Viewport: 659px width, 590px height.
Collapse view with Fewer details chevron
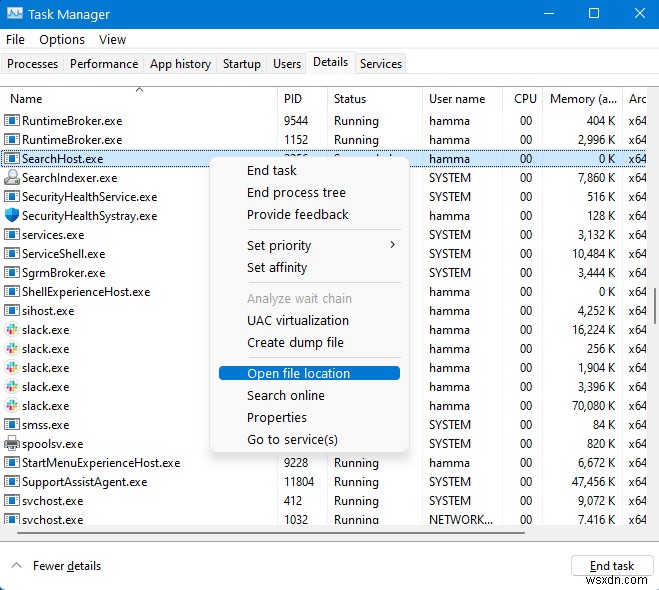tap(16, 565)
